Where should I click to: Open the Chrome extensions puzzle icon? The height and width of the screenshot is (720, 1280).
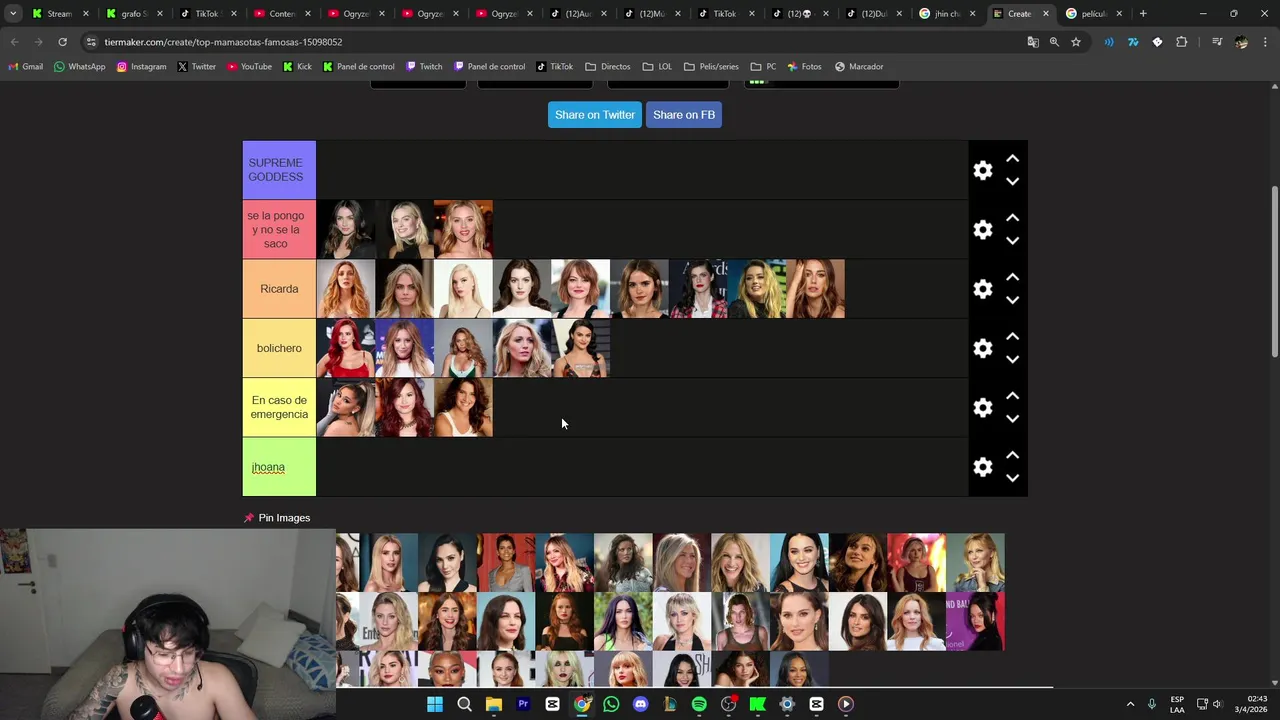point(1182,42)
